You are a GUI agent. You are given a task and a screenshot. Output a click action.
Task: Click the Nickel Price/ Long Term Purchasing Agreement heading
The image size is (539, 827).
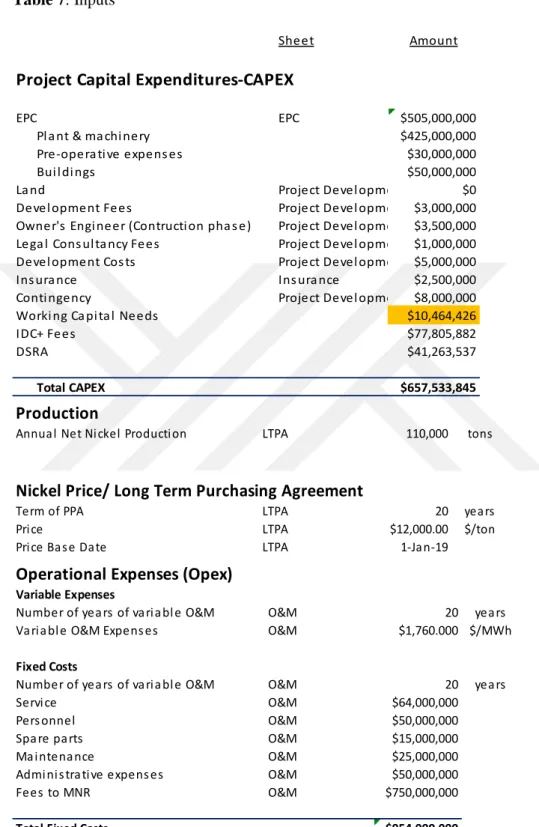[x=189, y=491]
